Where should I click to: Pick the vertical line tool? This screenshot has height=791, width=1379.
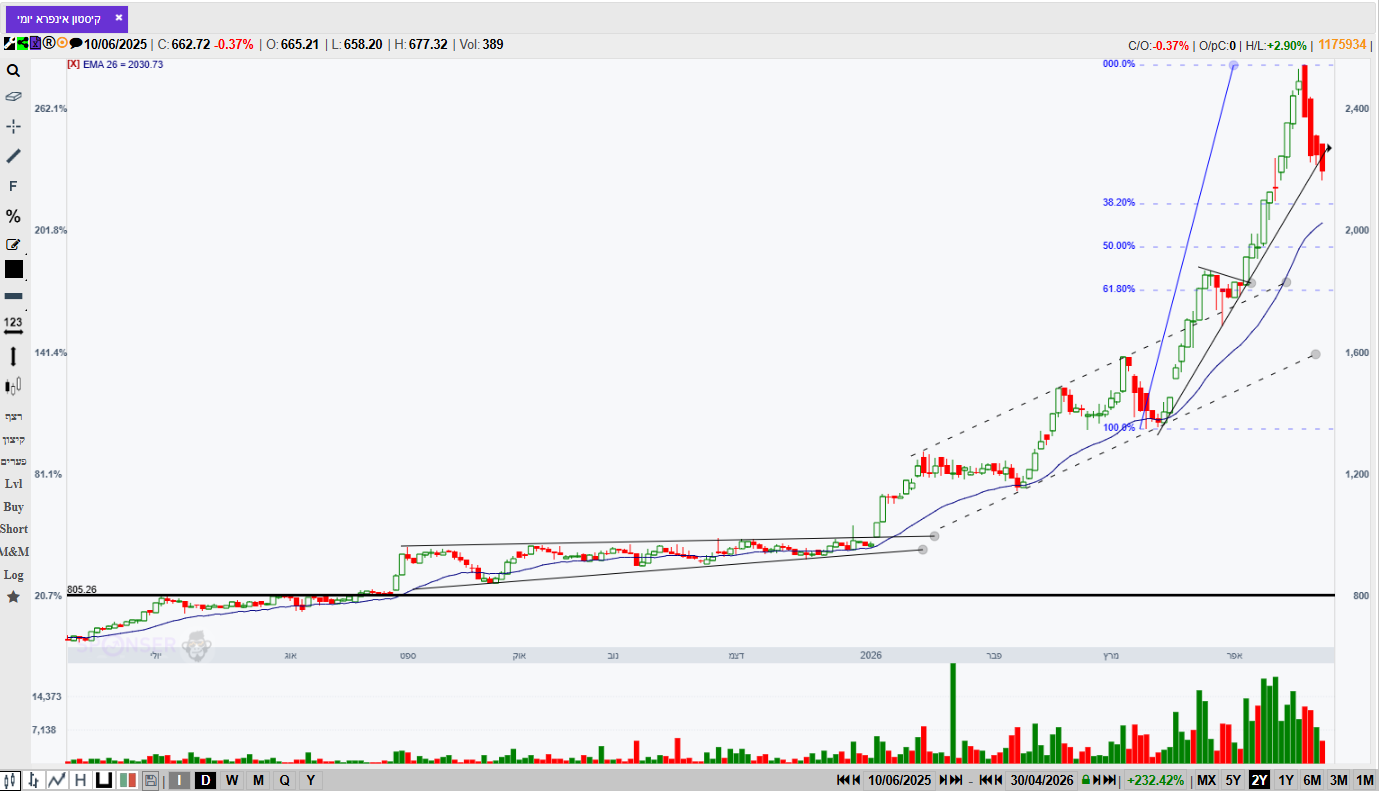[13, 356]
